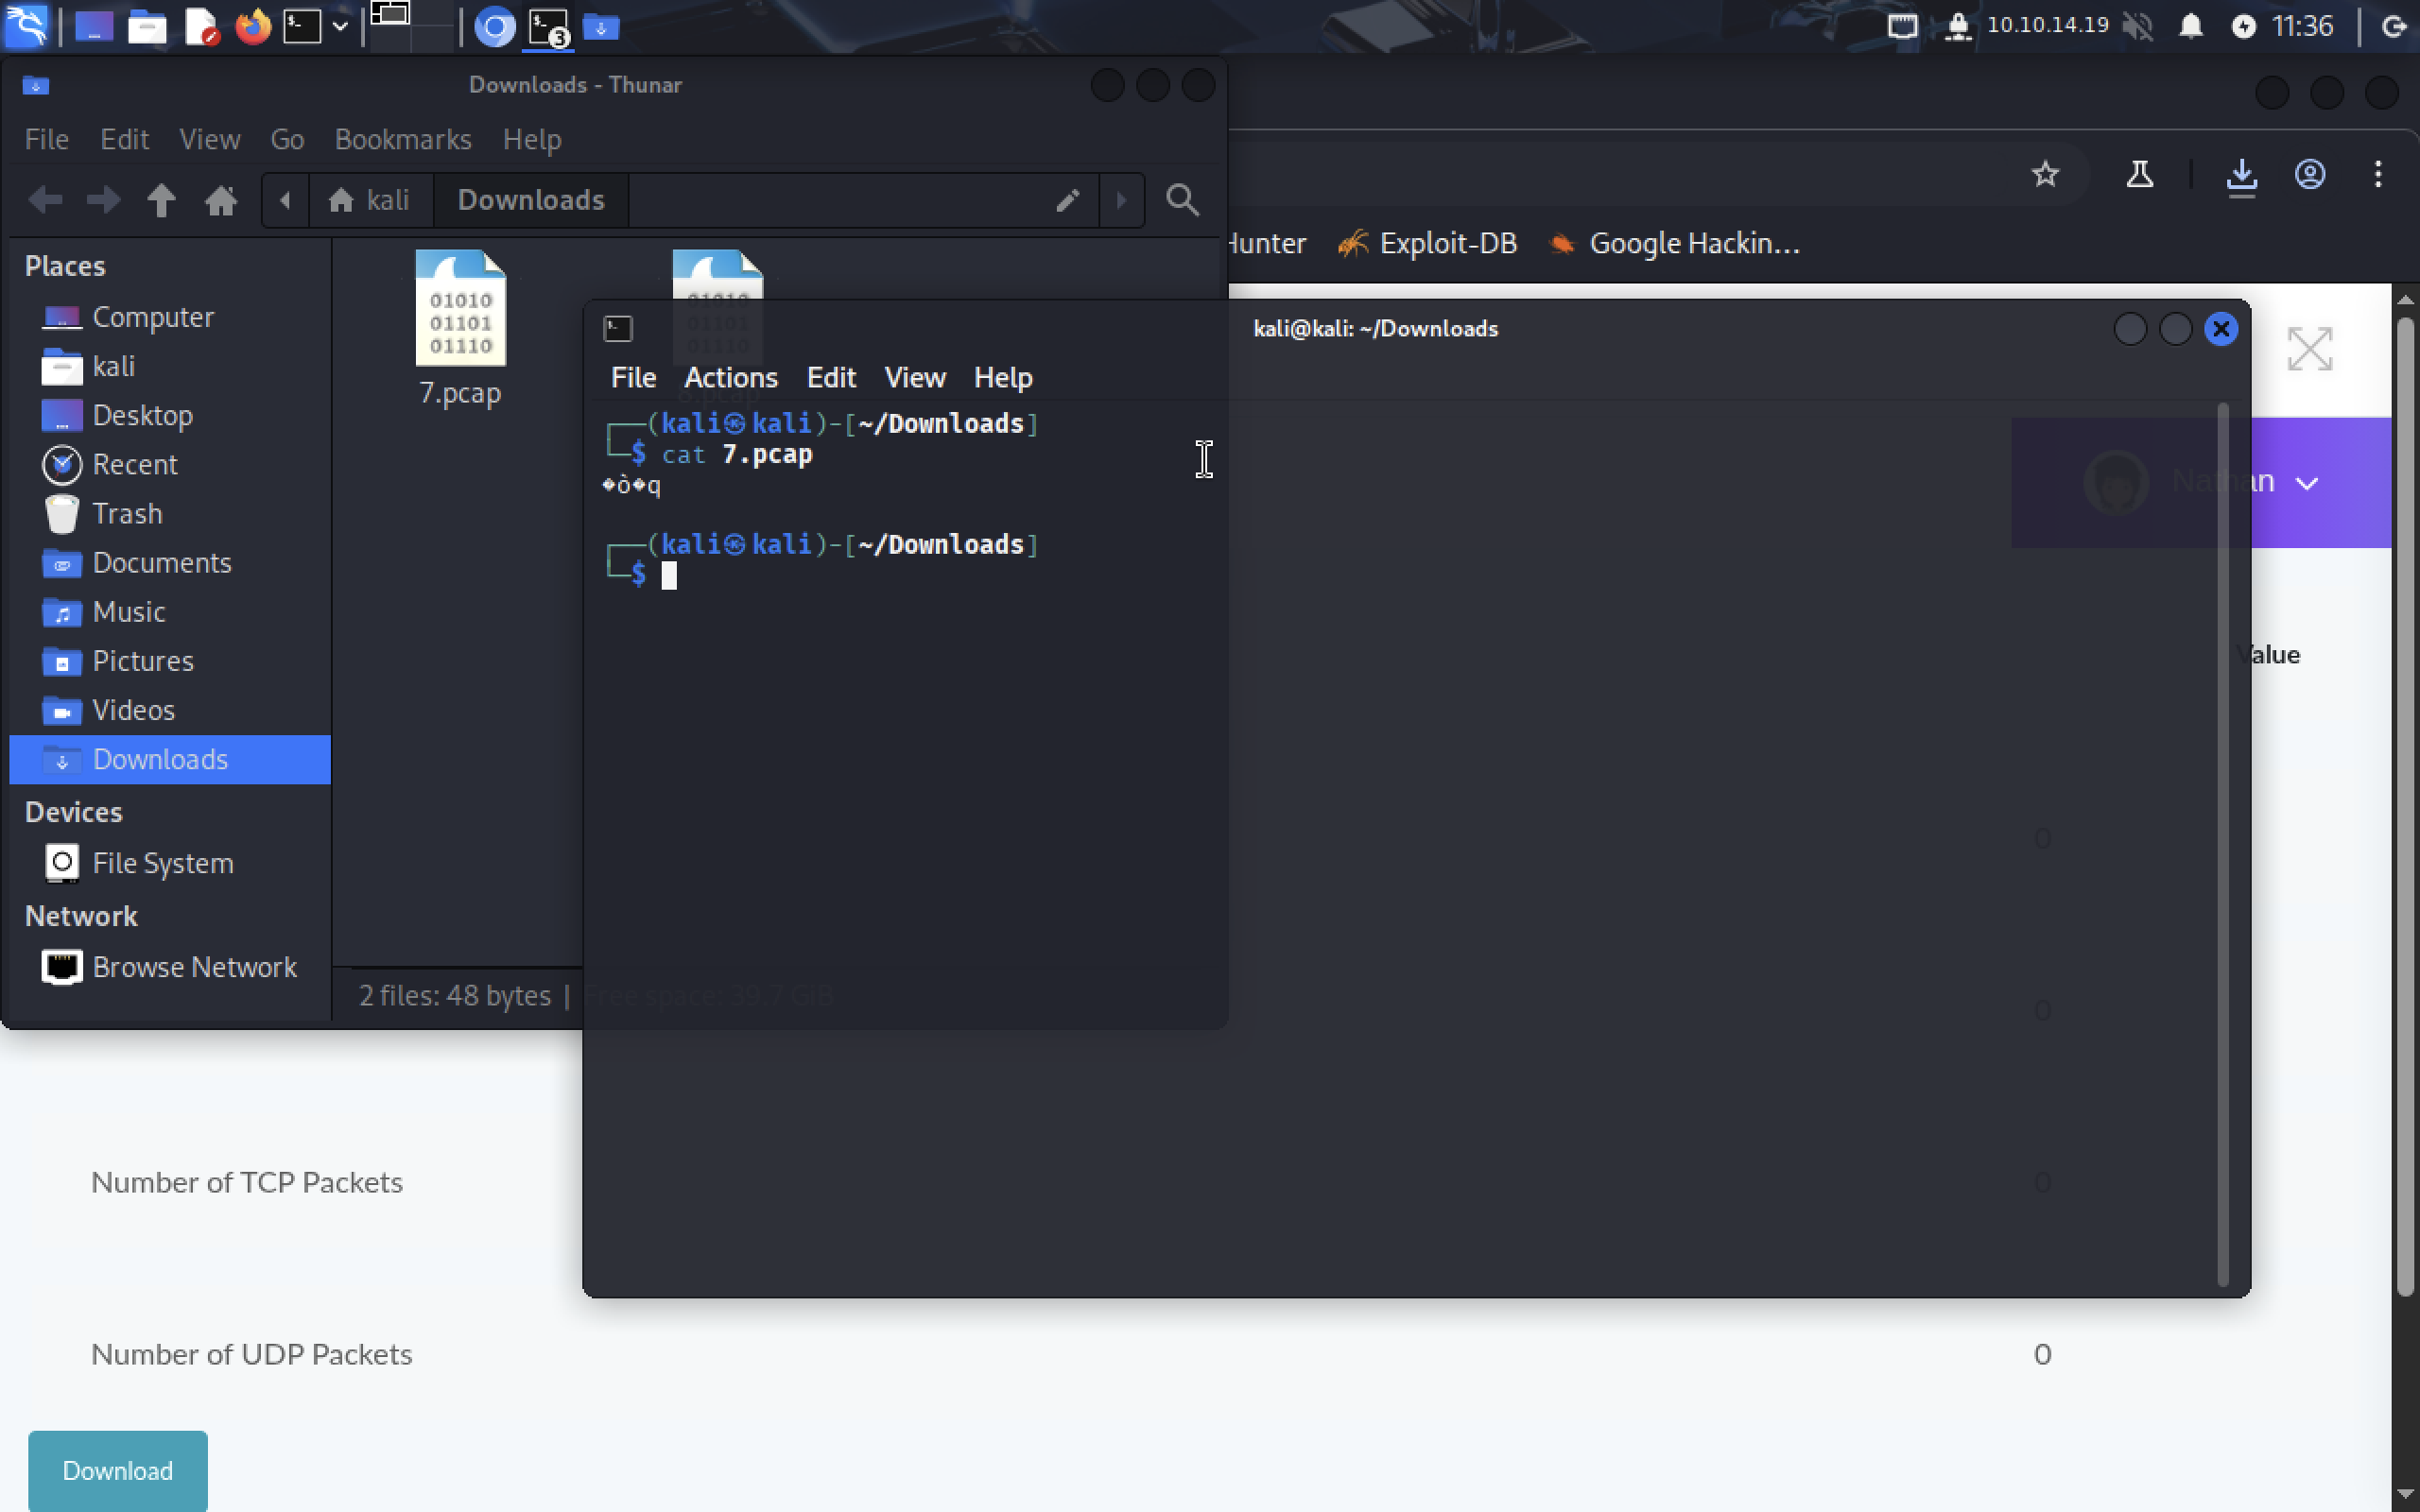2420x1512 pixels.
Task: Go to parent folder in Thunar
Action: [x=161, y=200]
